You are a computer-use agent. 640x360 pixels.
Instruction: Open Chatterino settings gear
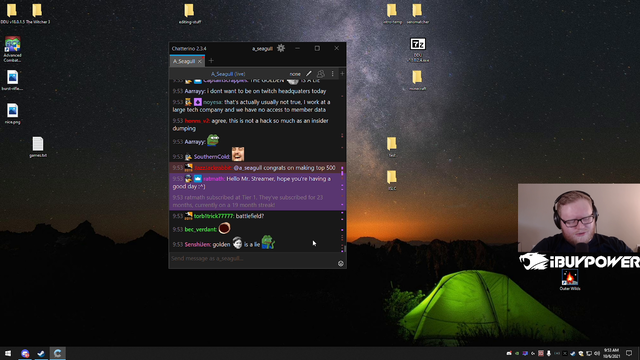pyautogui.click(x=281, y=48)
